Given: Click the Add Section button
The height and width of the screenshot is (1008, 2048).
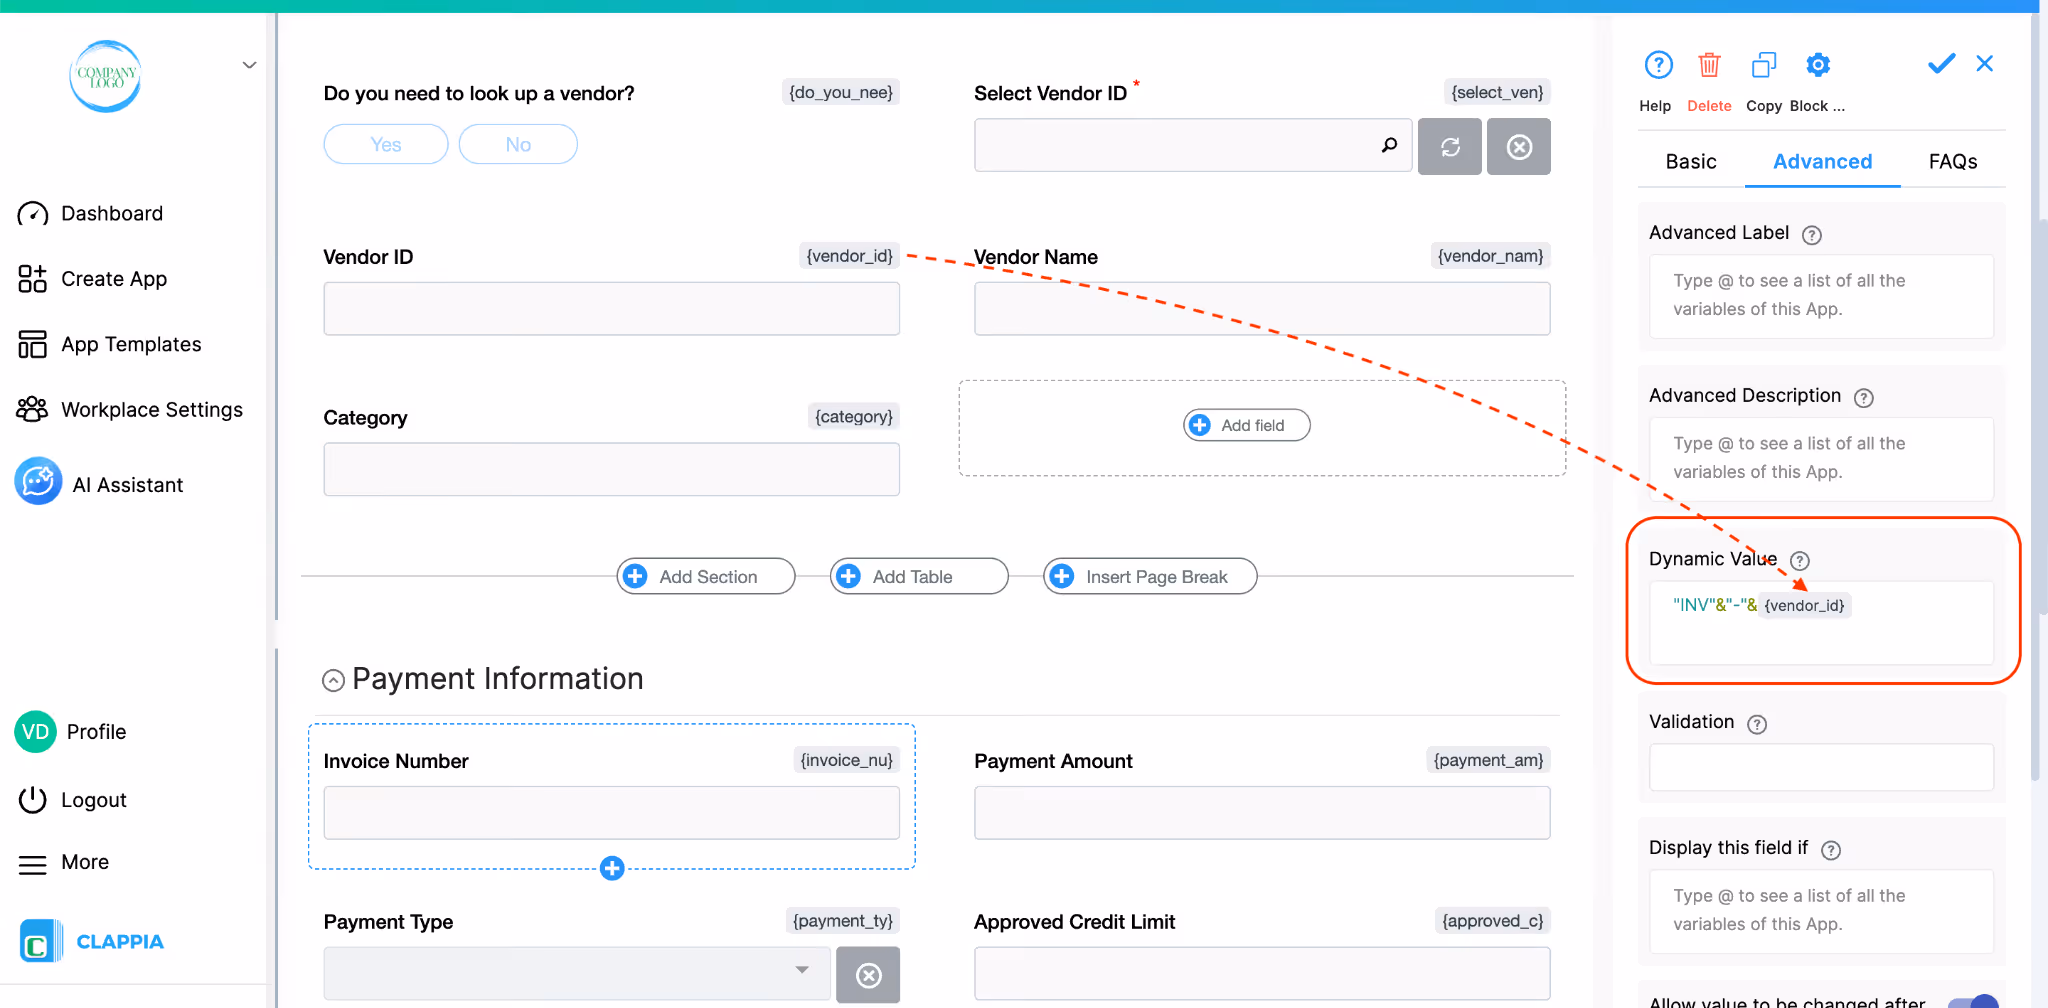Looking at the screenshot, I should point(705,576).
